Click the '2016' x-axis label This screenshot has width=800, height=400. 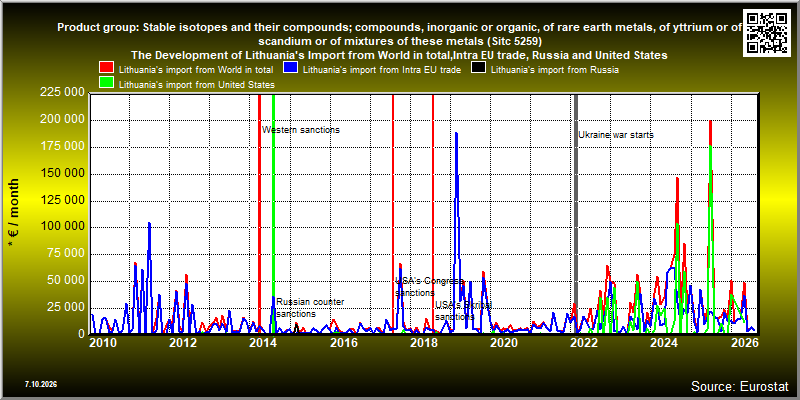343,342
